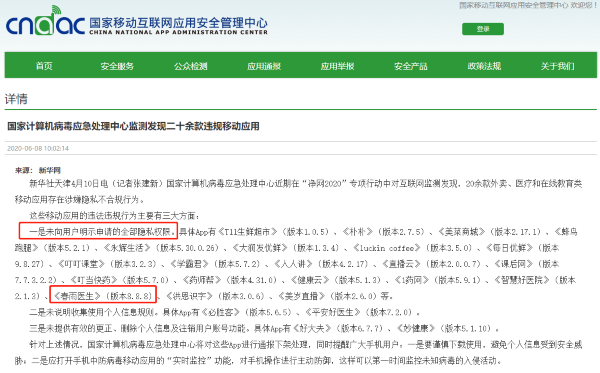
Task: Click the welcome text at top right
Action: pyautogui.click(x=528, y=5)
